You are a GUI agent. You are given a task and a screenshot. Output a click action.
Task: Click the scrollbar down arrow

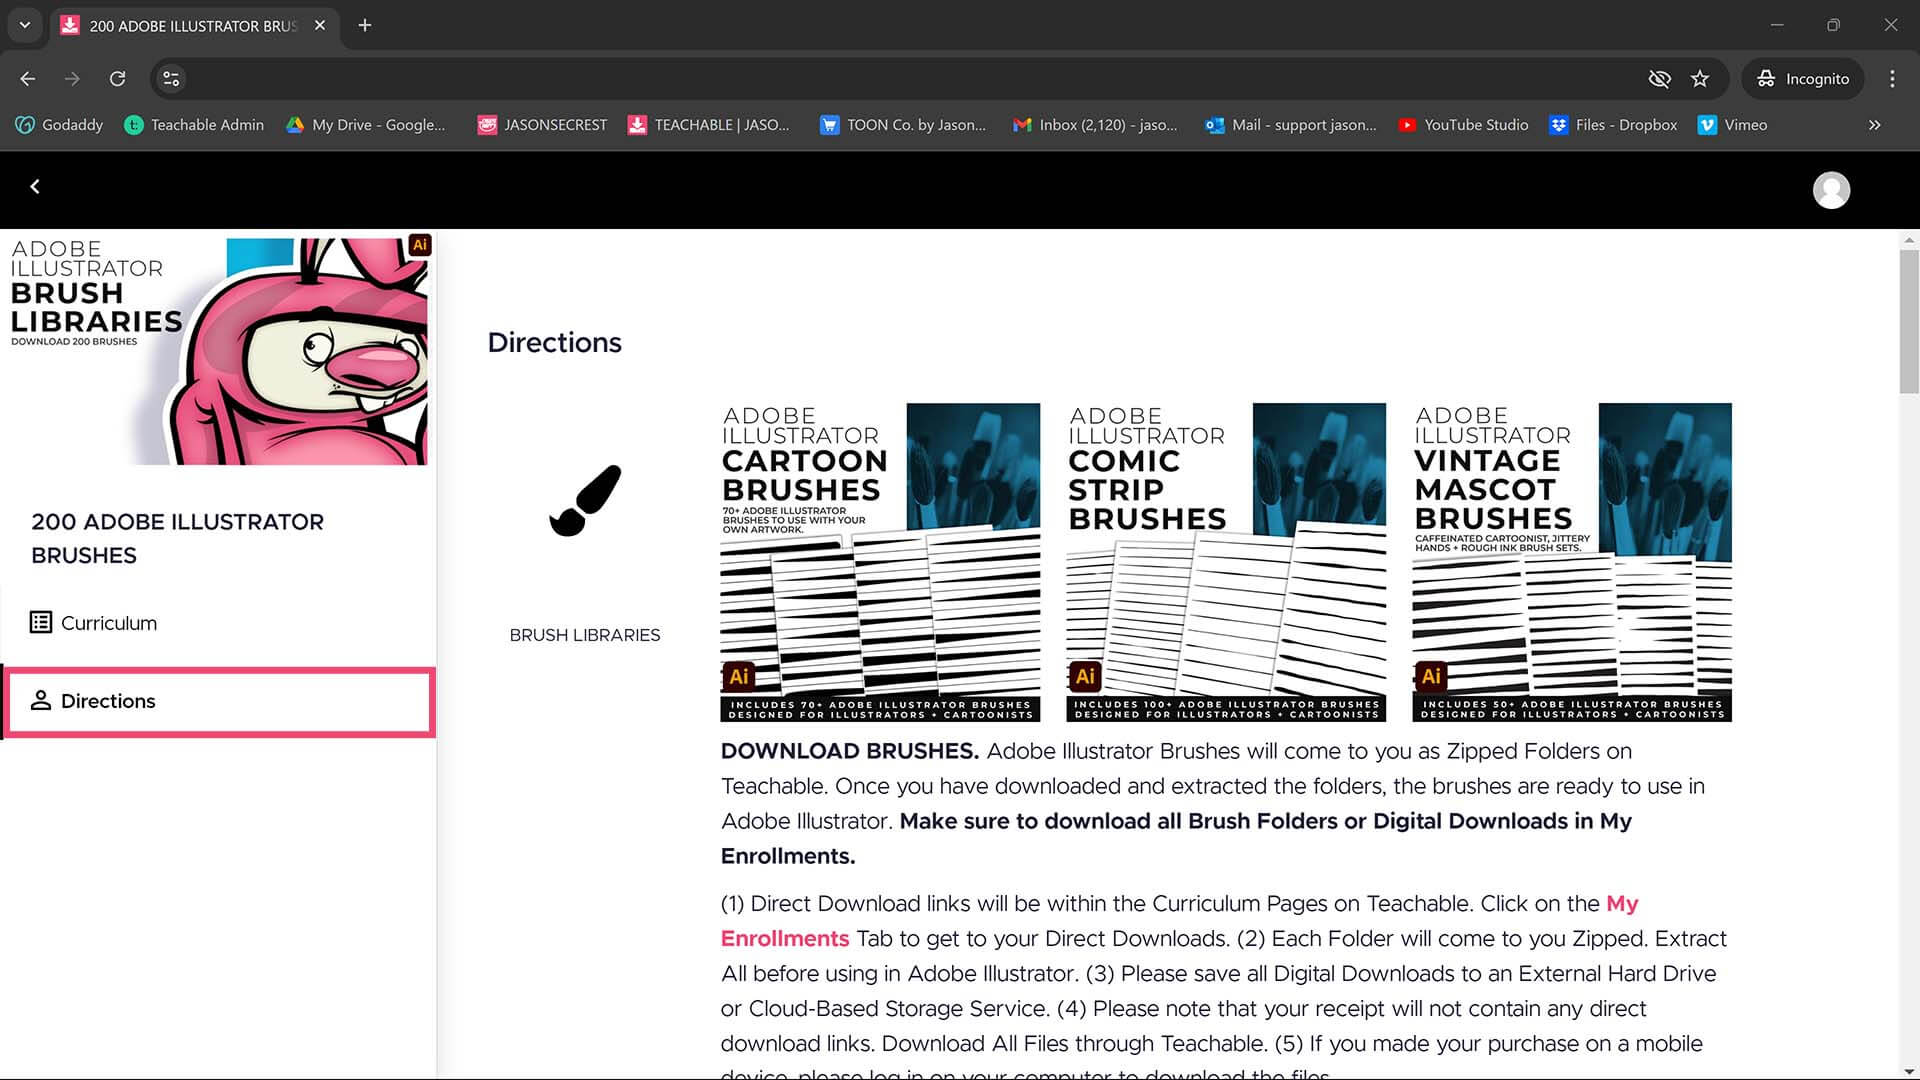tap(1909, 1071)
